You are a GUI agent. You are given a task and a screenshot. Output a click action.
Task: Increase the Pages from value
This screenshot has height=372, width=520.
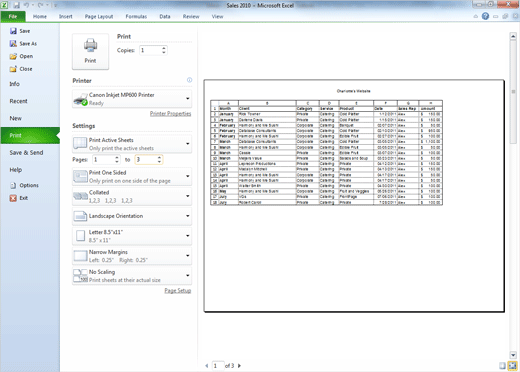tap(117, 158)
